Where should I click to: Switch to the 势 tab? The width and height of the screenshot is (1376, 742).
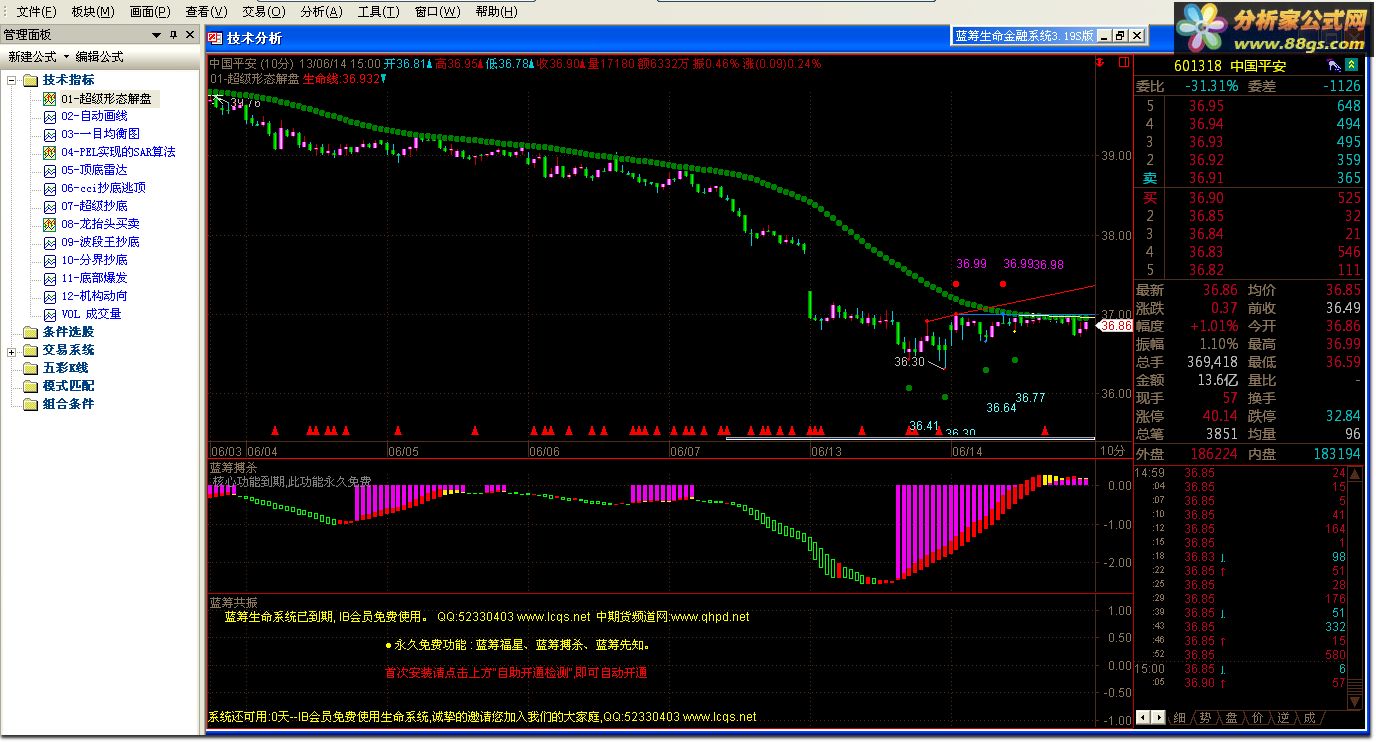(x=1205, y=718)
